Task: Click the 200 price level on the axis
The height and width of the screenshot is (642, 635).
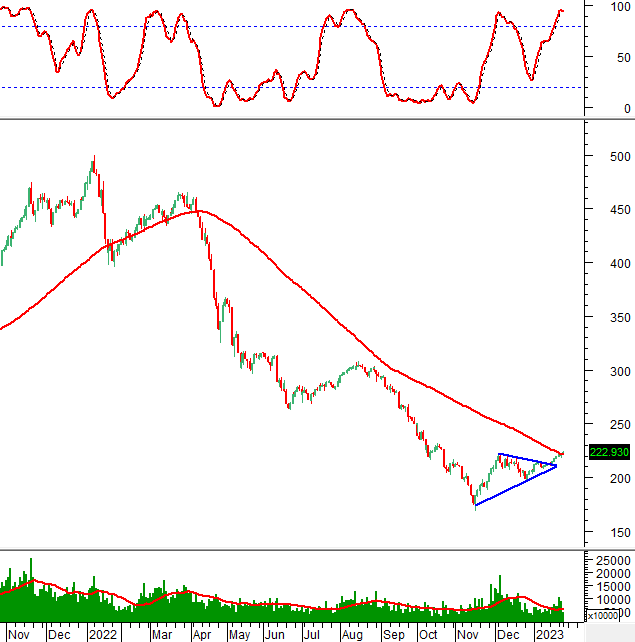Action: click(620, 478)
